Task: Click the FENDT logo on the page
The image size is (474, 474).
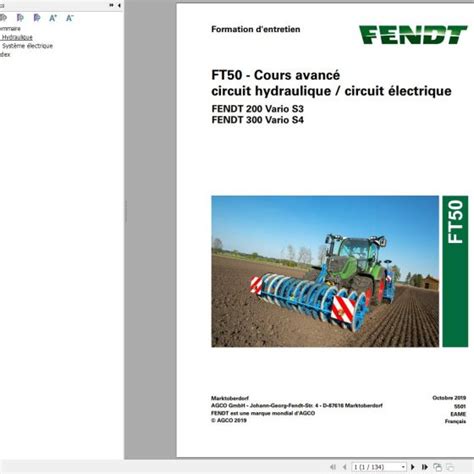Action: click(413, 35)
